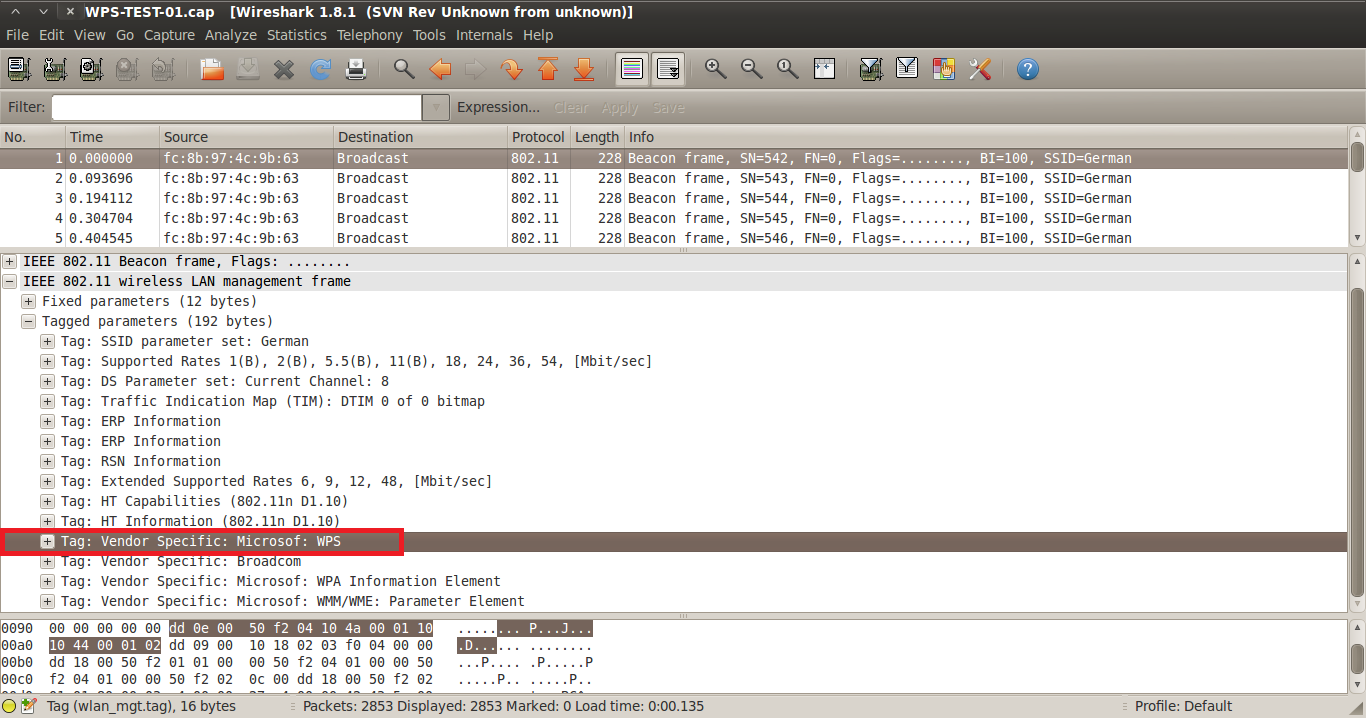Jump to first packet icon
This screenshot has width=1366, height=718.
pyautogui.click(x=548, y=69)
